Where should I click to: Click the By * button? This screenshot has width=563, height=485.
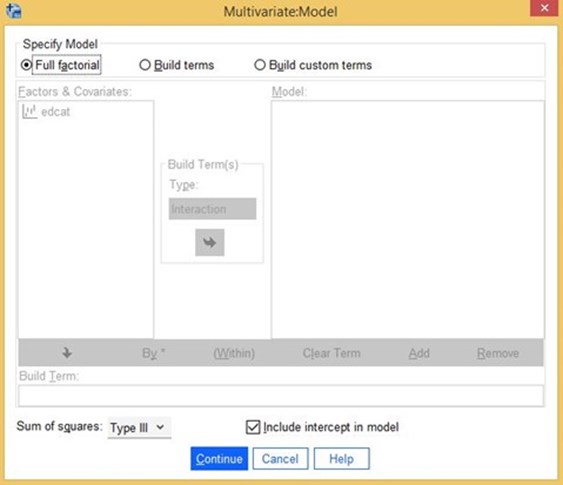pos(154,353)
